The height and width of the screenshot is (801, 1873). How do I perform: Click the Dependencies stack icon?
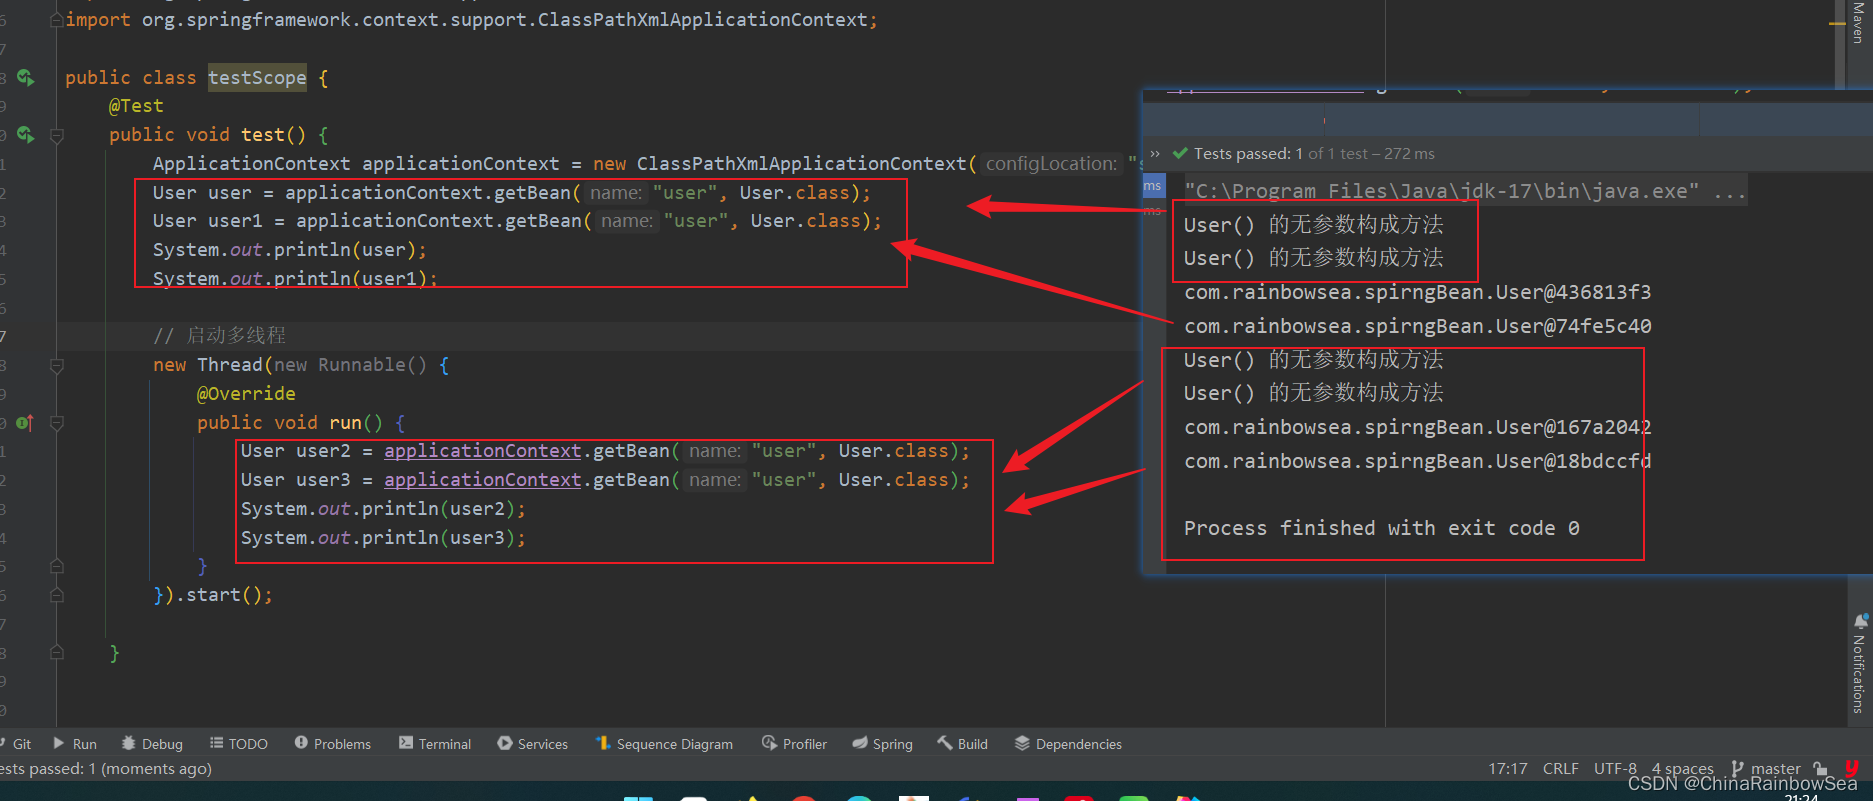coord(1022,743)
